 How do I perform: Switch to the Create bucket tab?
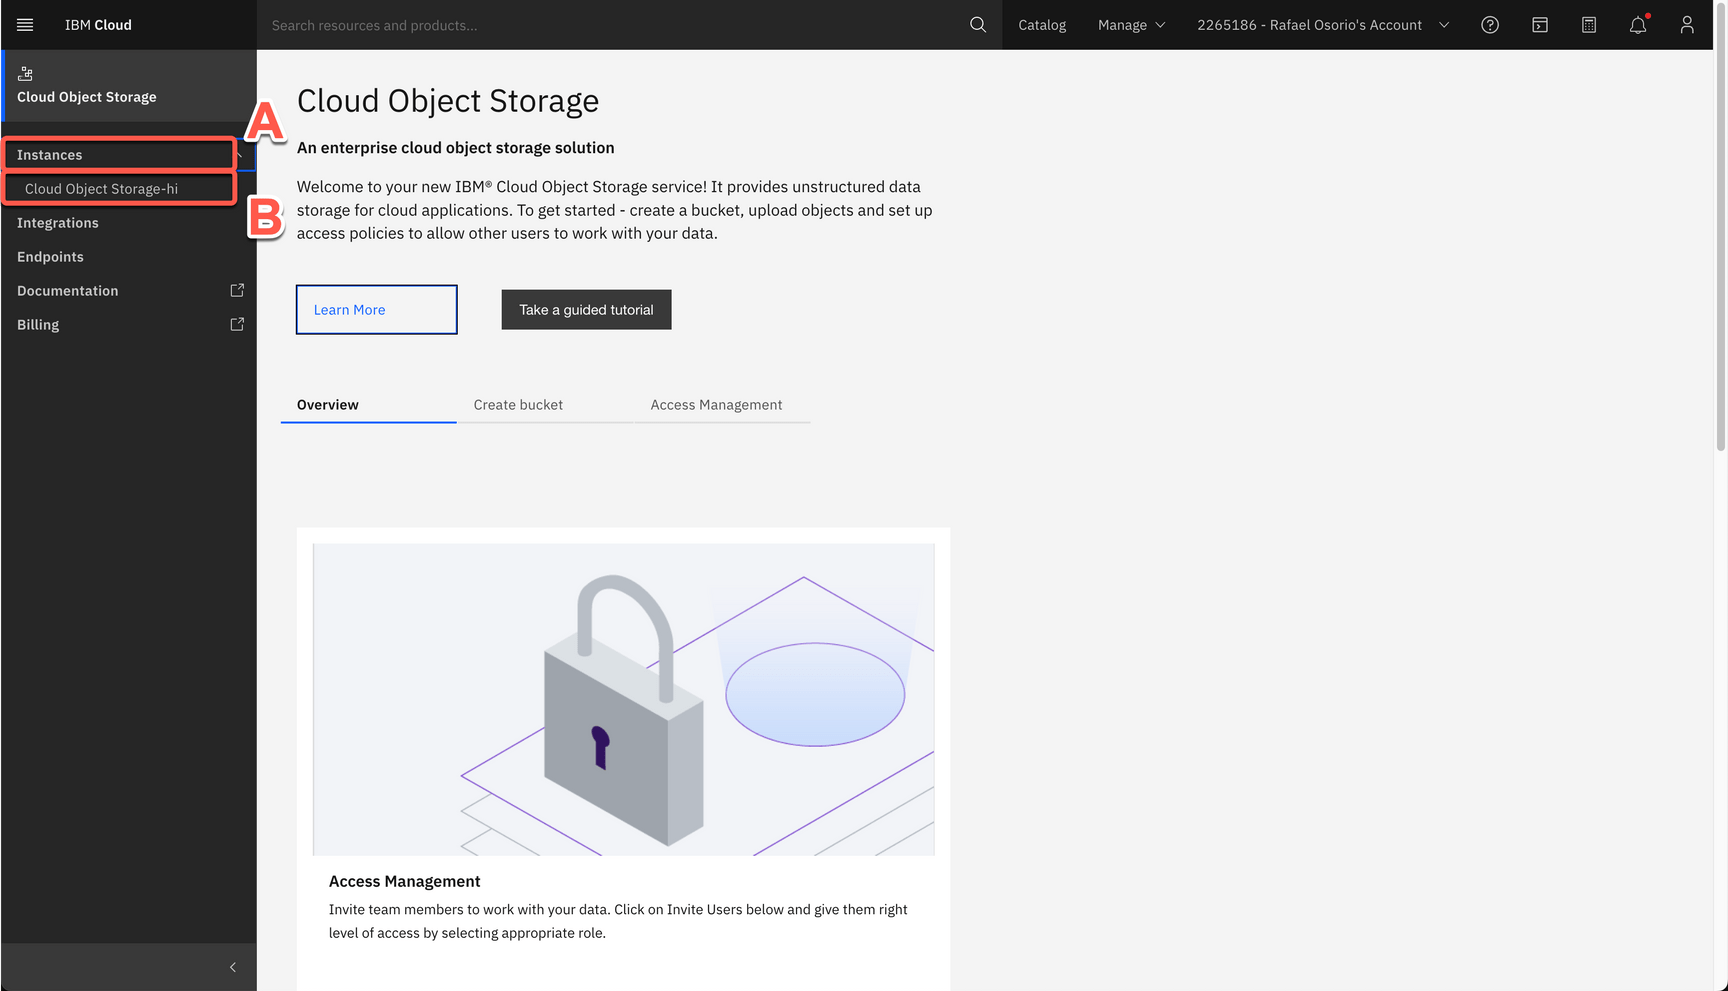[518, 405]
